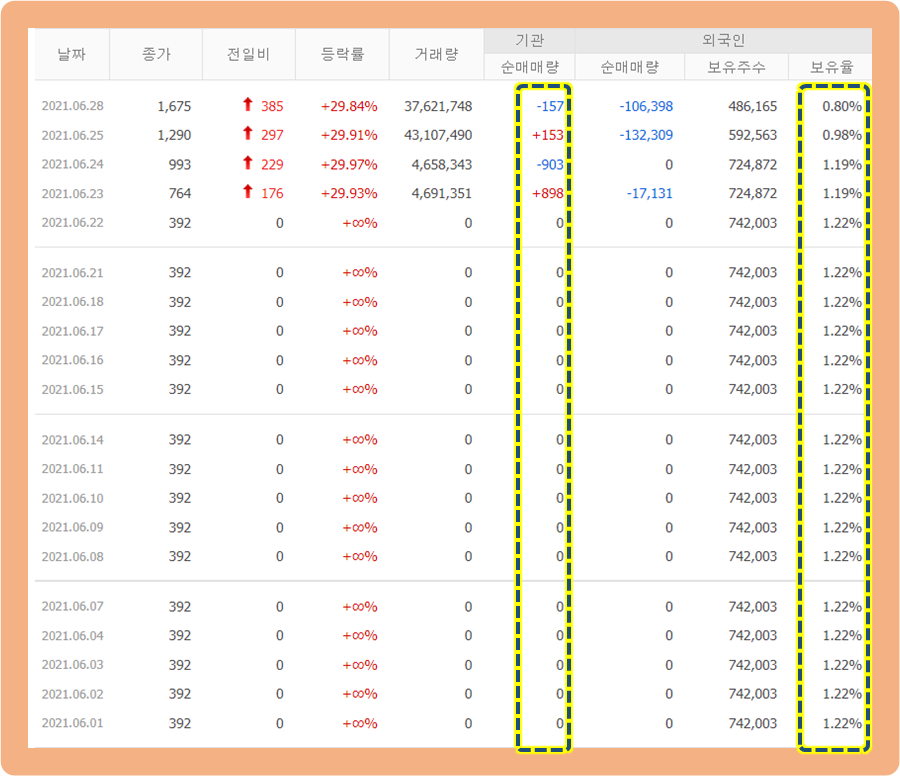Click volume 4,658,343
The width and height of the screenshot is (900, 776).
point(442,165)
